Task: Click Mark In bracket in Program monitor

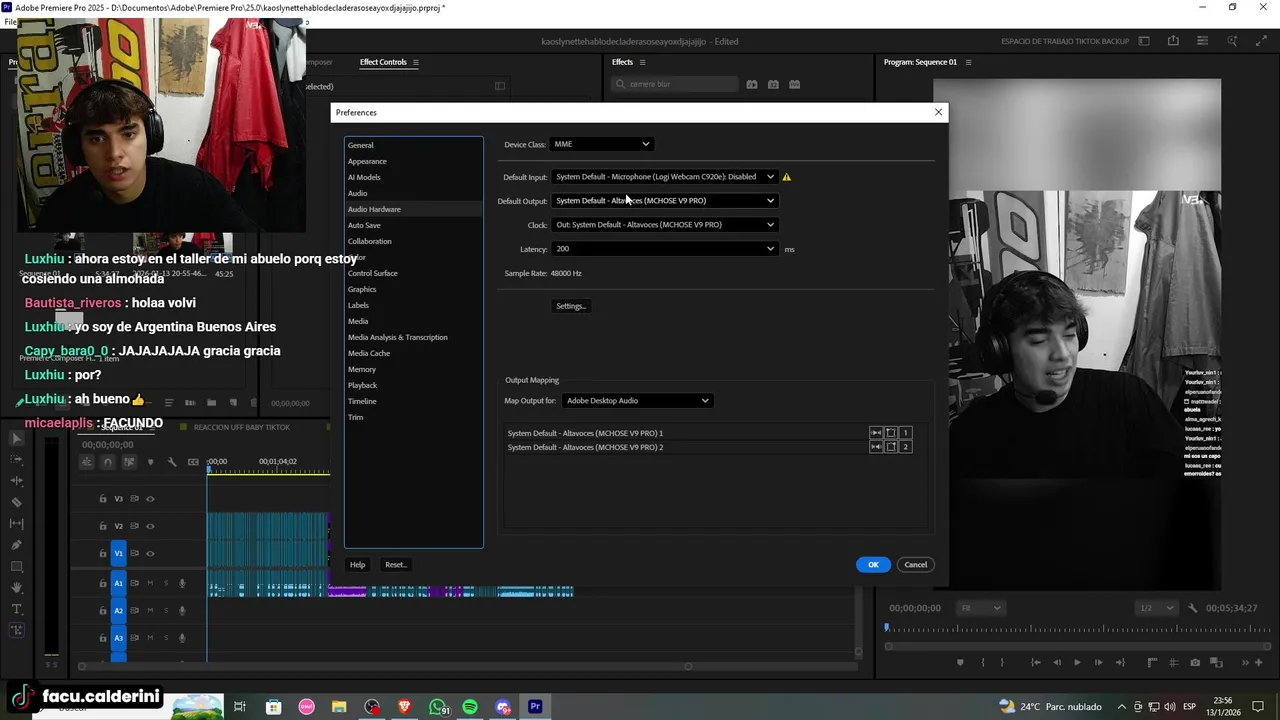Action: pos(983,662)
